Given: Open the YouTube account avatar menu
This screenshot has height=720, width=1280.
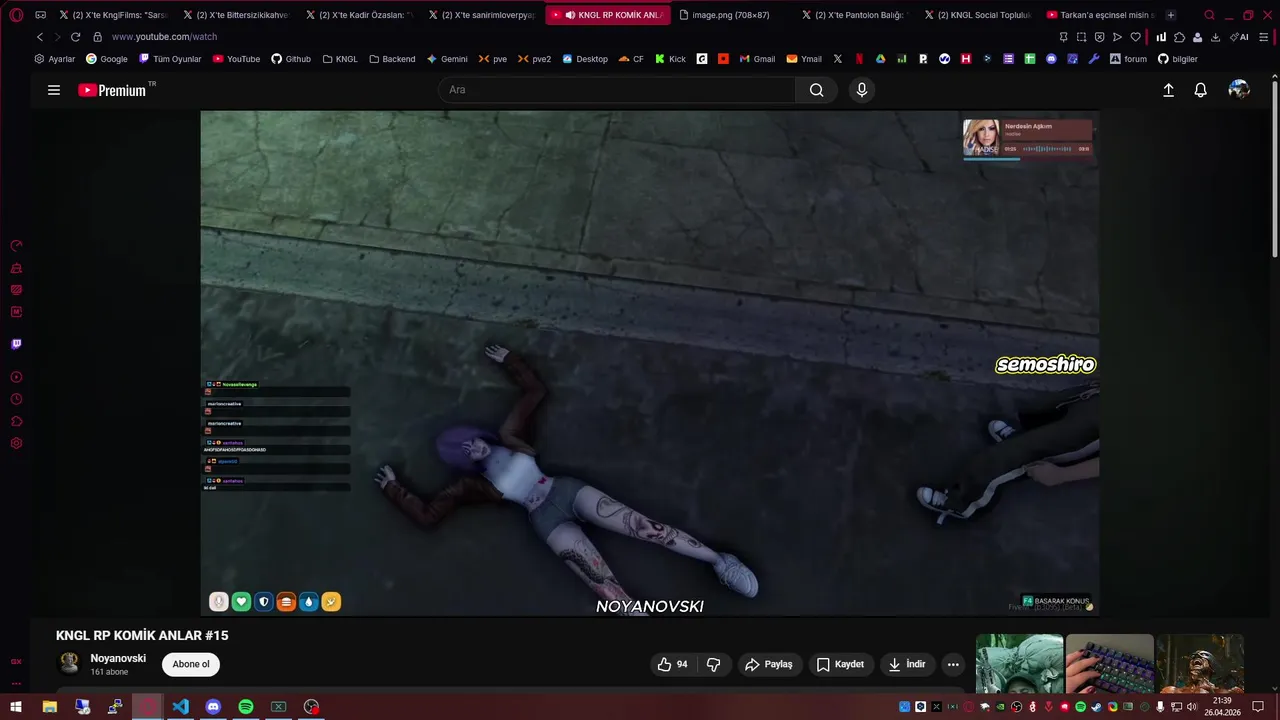Looking at the screenshot, I should click(x=1239, y=90).
